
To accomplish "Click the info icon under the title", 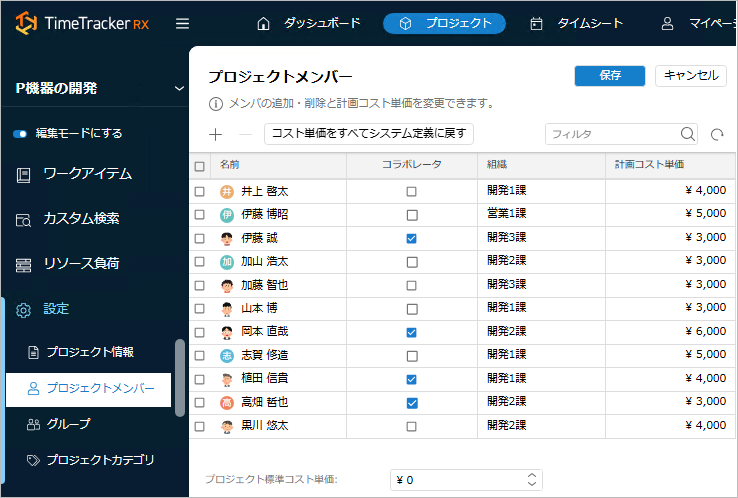I will pos(215,103).
